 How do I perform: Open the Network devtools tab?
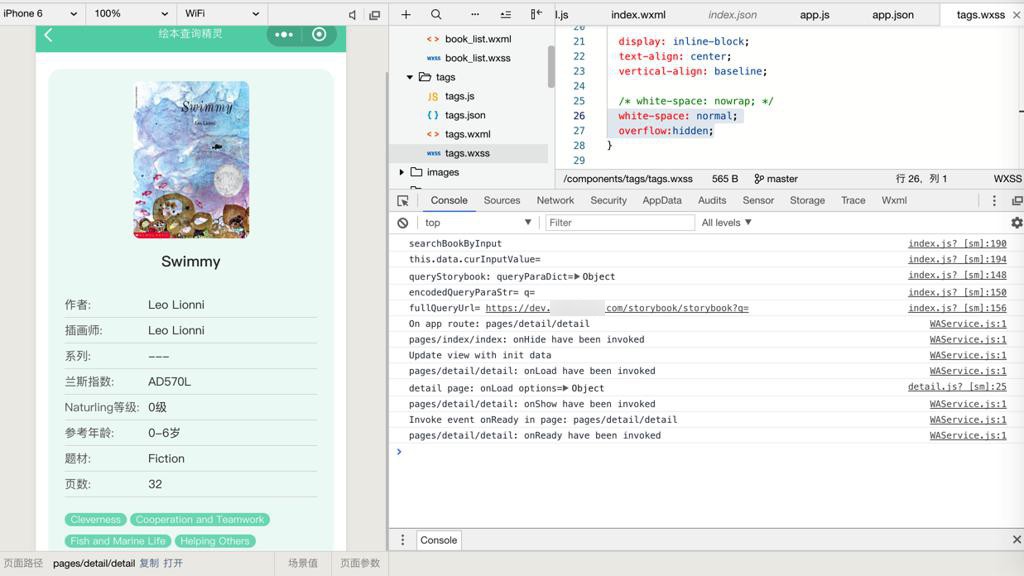click(555, 200)
